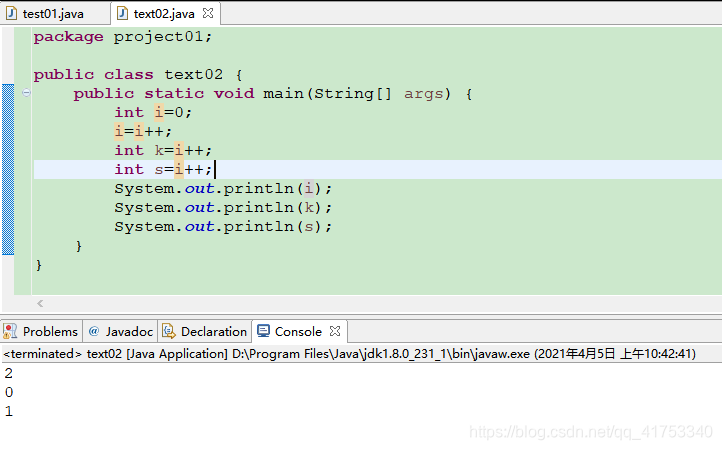
Task: Click the Java file icon on text02.java tab
Action: point(122,13)
